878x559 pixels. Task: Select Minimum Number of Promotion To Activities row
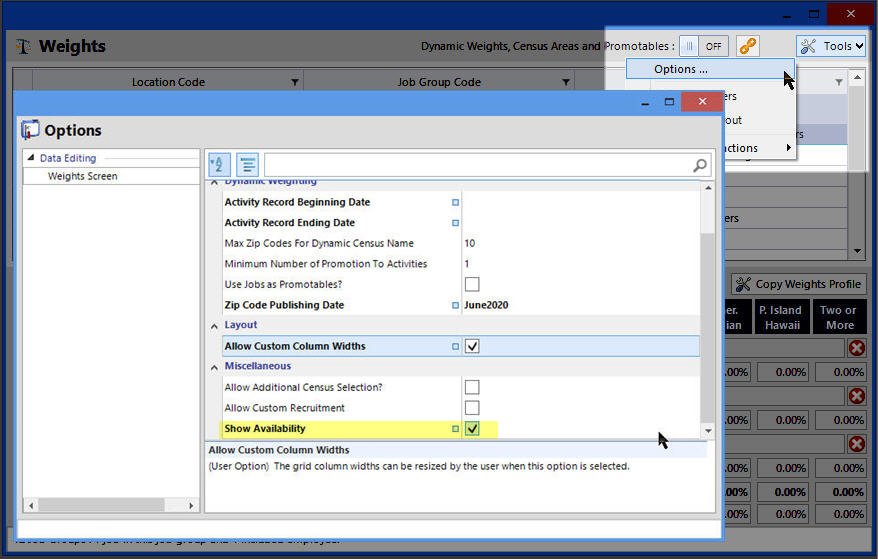pyautogui.click(x=325, y=264)
